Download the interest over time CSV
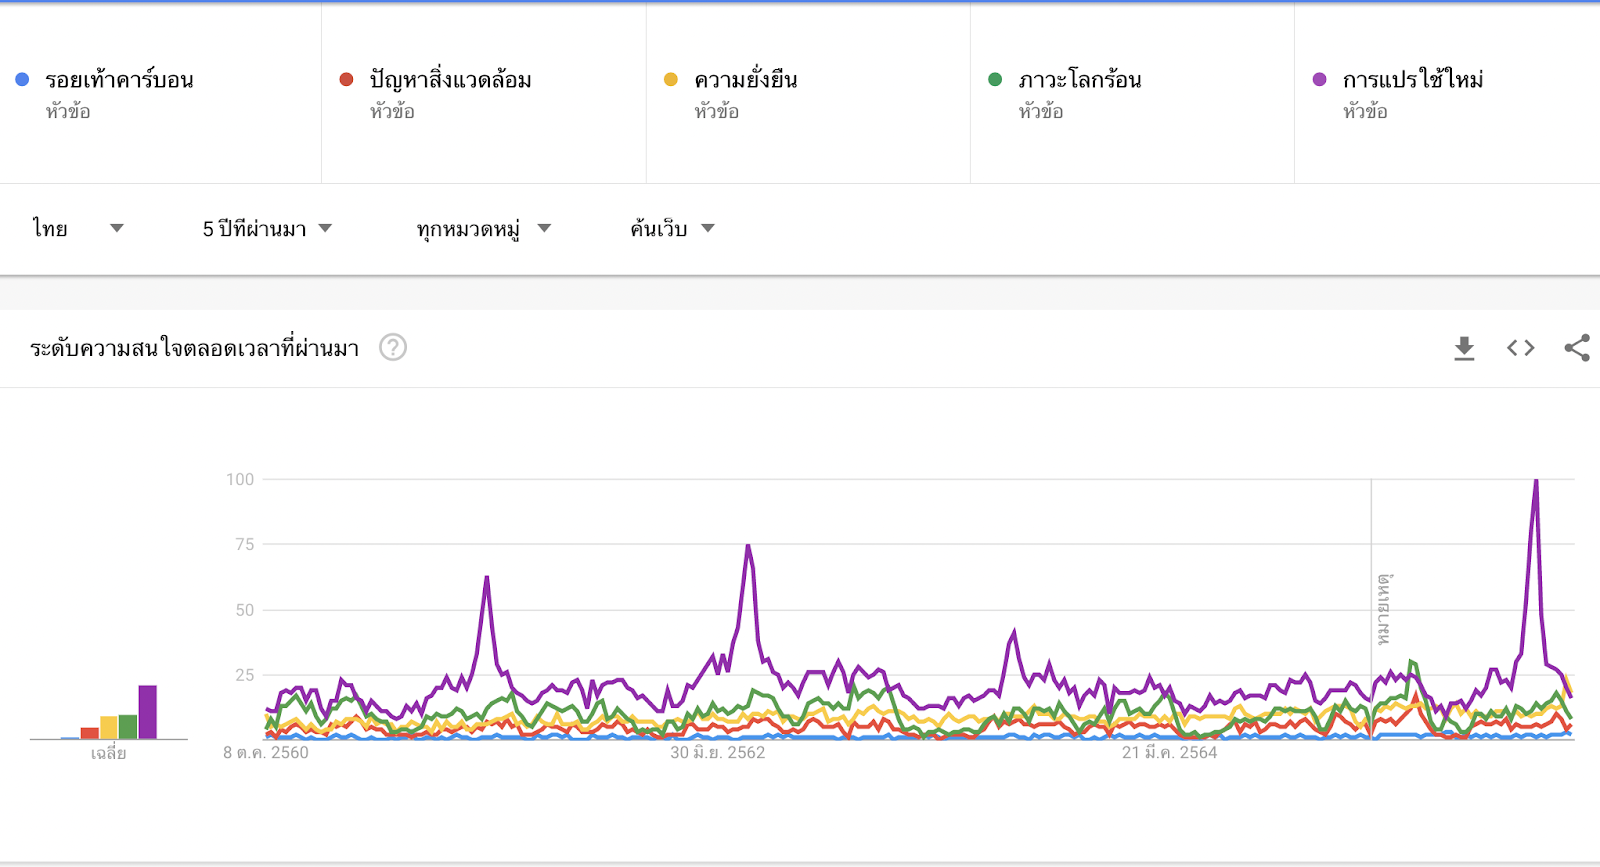Viewport: 1600px width, 867px height. (x=1464, y=348)
